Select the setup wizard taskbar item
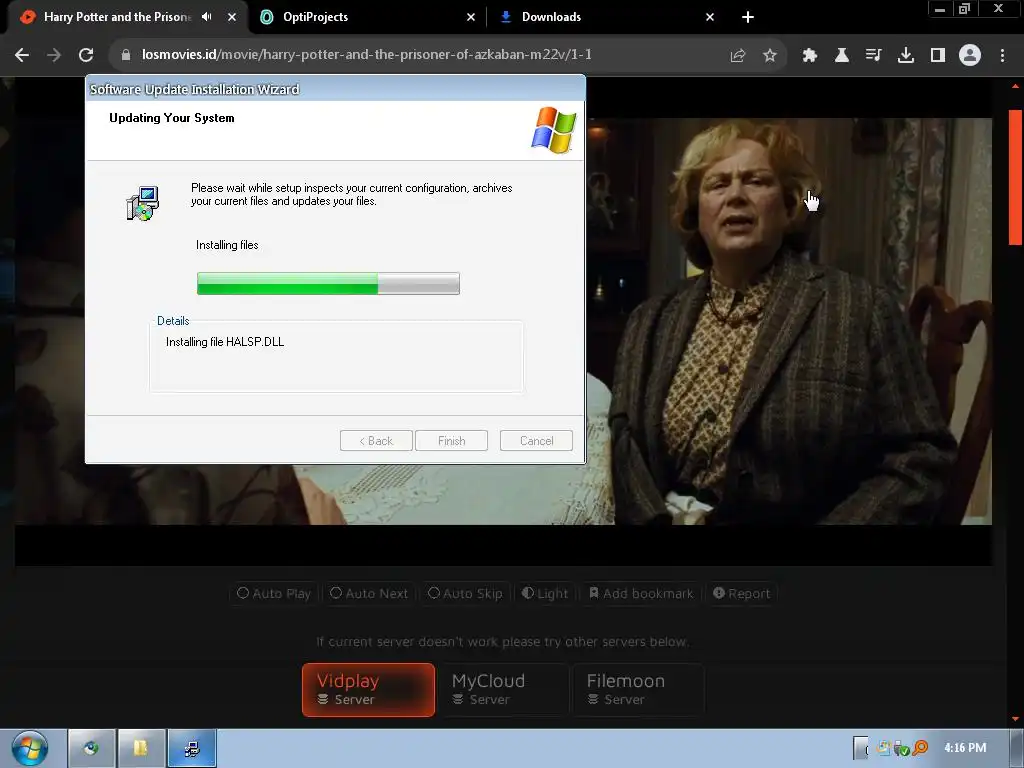The width and height of the screenshot is (1024, 768). (x=192, y=748)
